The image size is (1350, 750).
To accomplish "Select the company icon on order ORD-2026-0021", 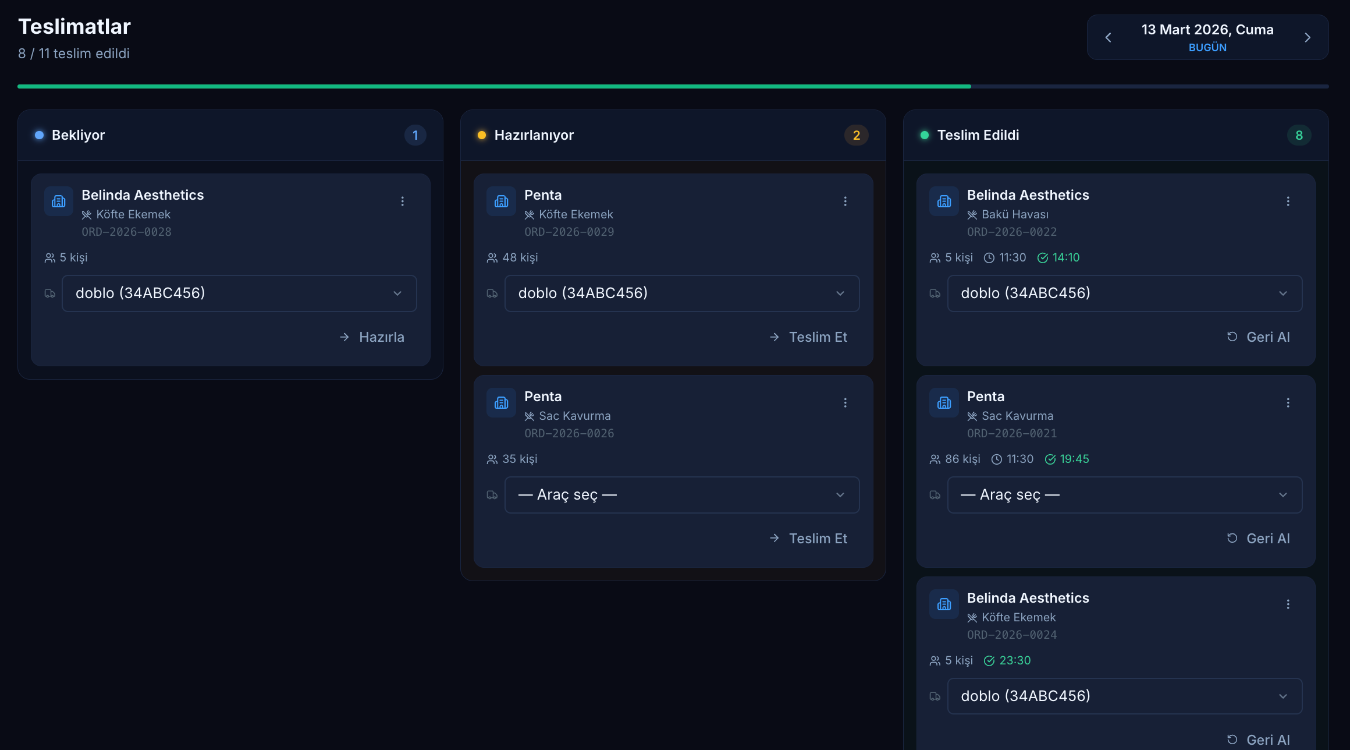I will (944, 403).
